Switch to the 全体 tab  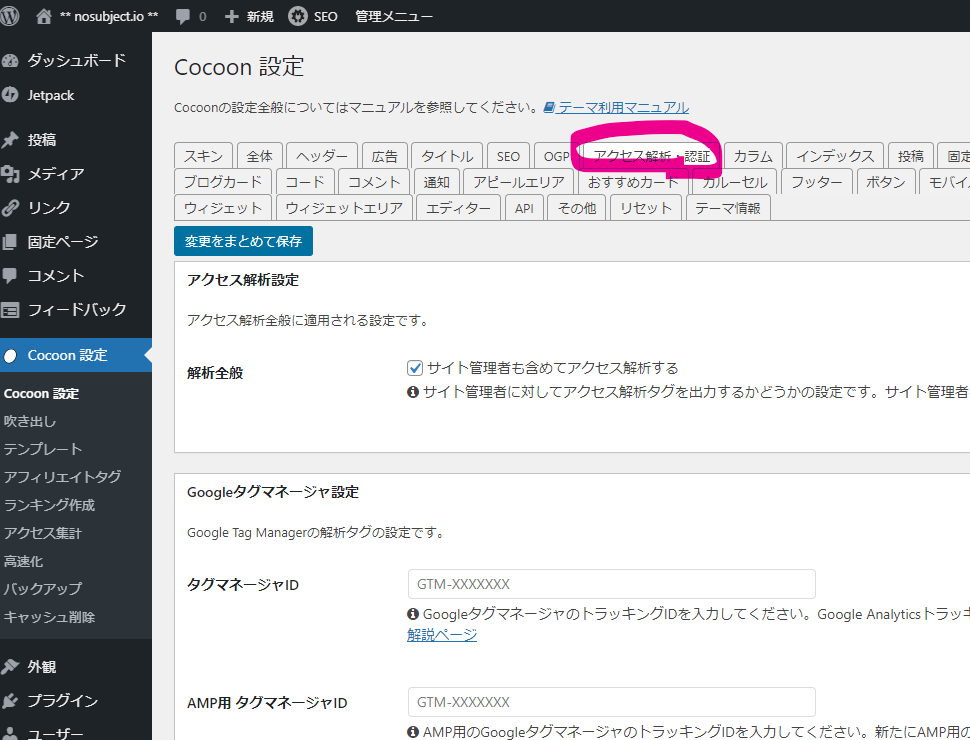click(x=260, y=155)
